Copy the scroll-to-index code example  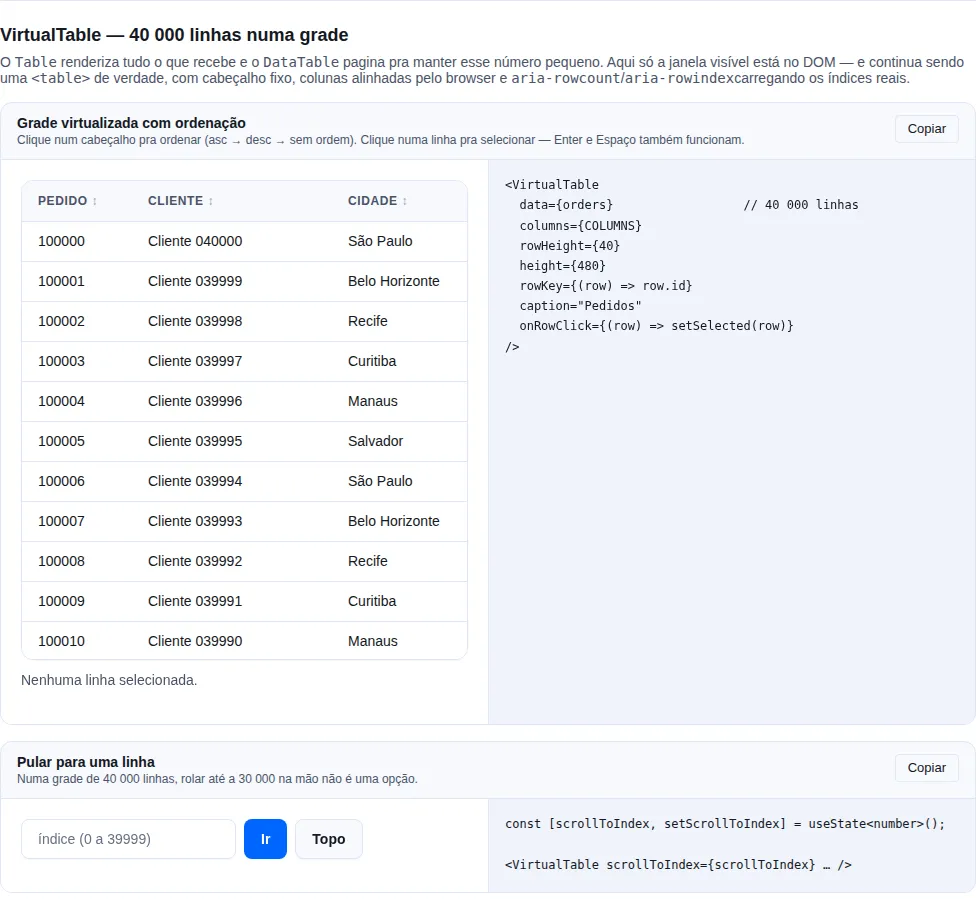coord(926,768)
